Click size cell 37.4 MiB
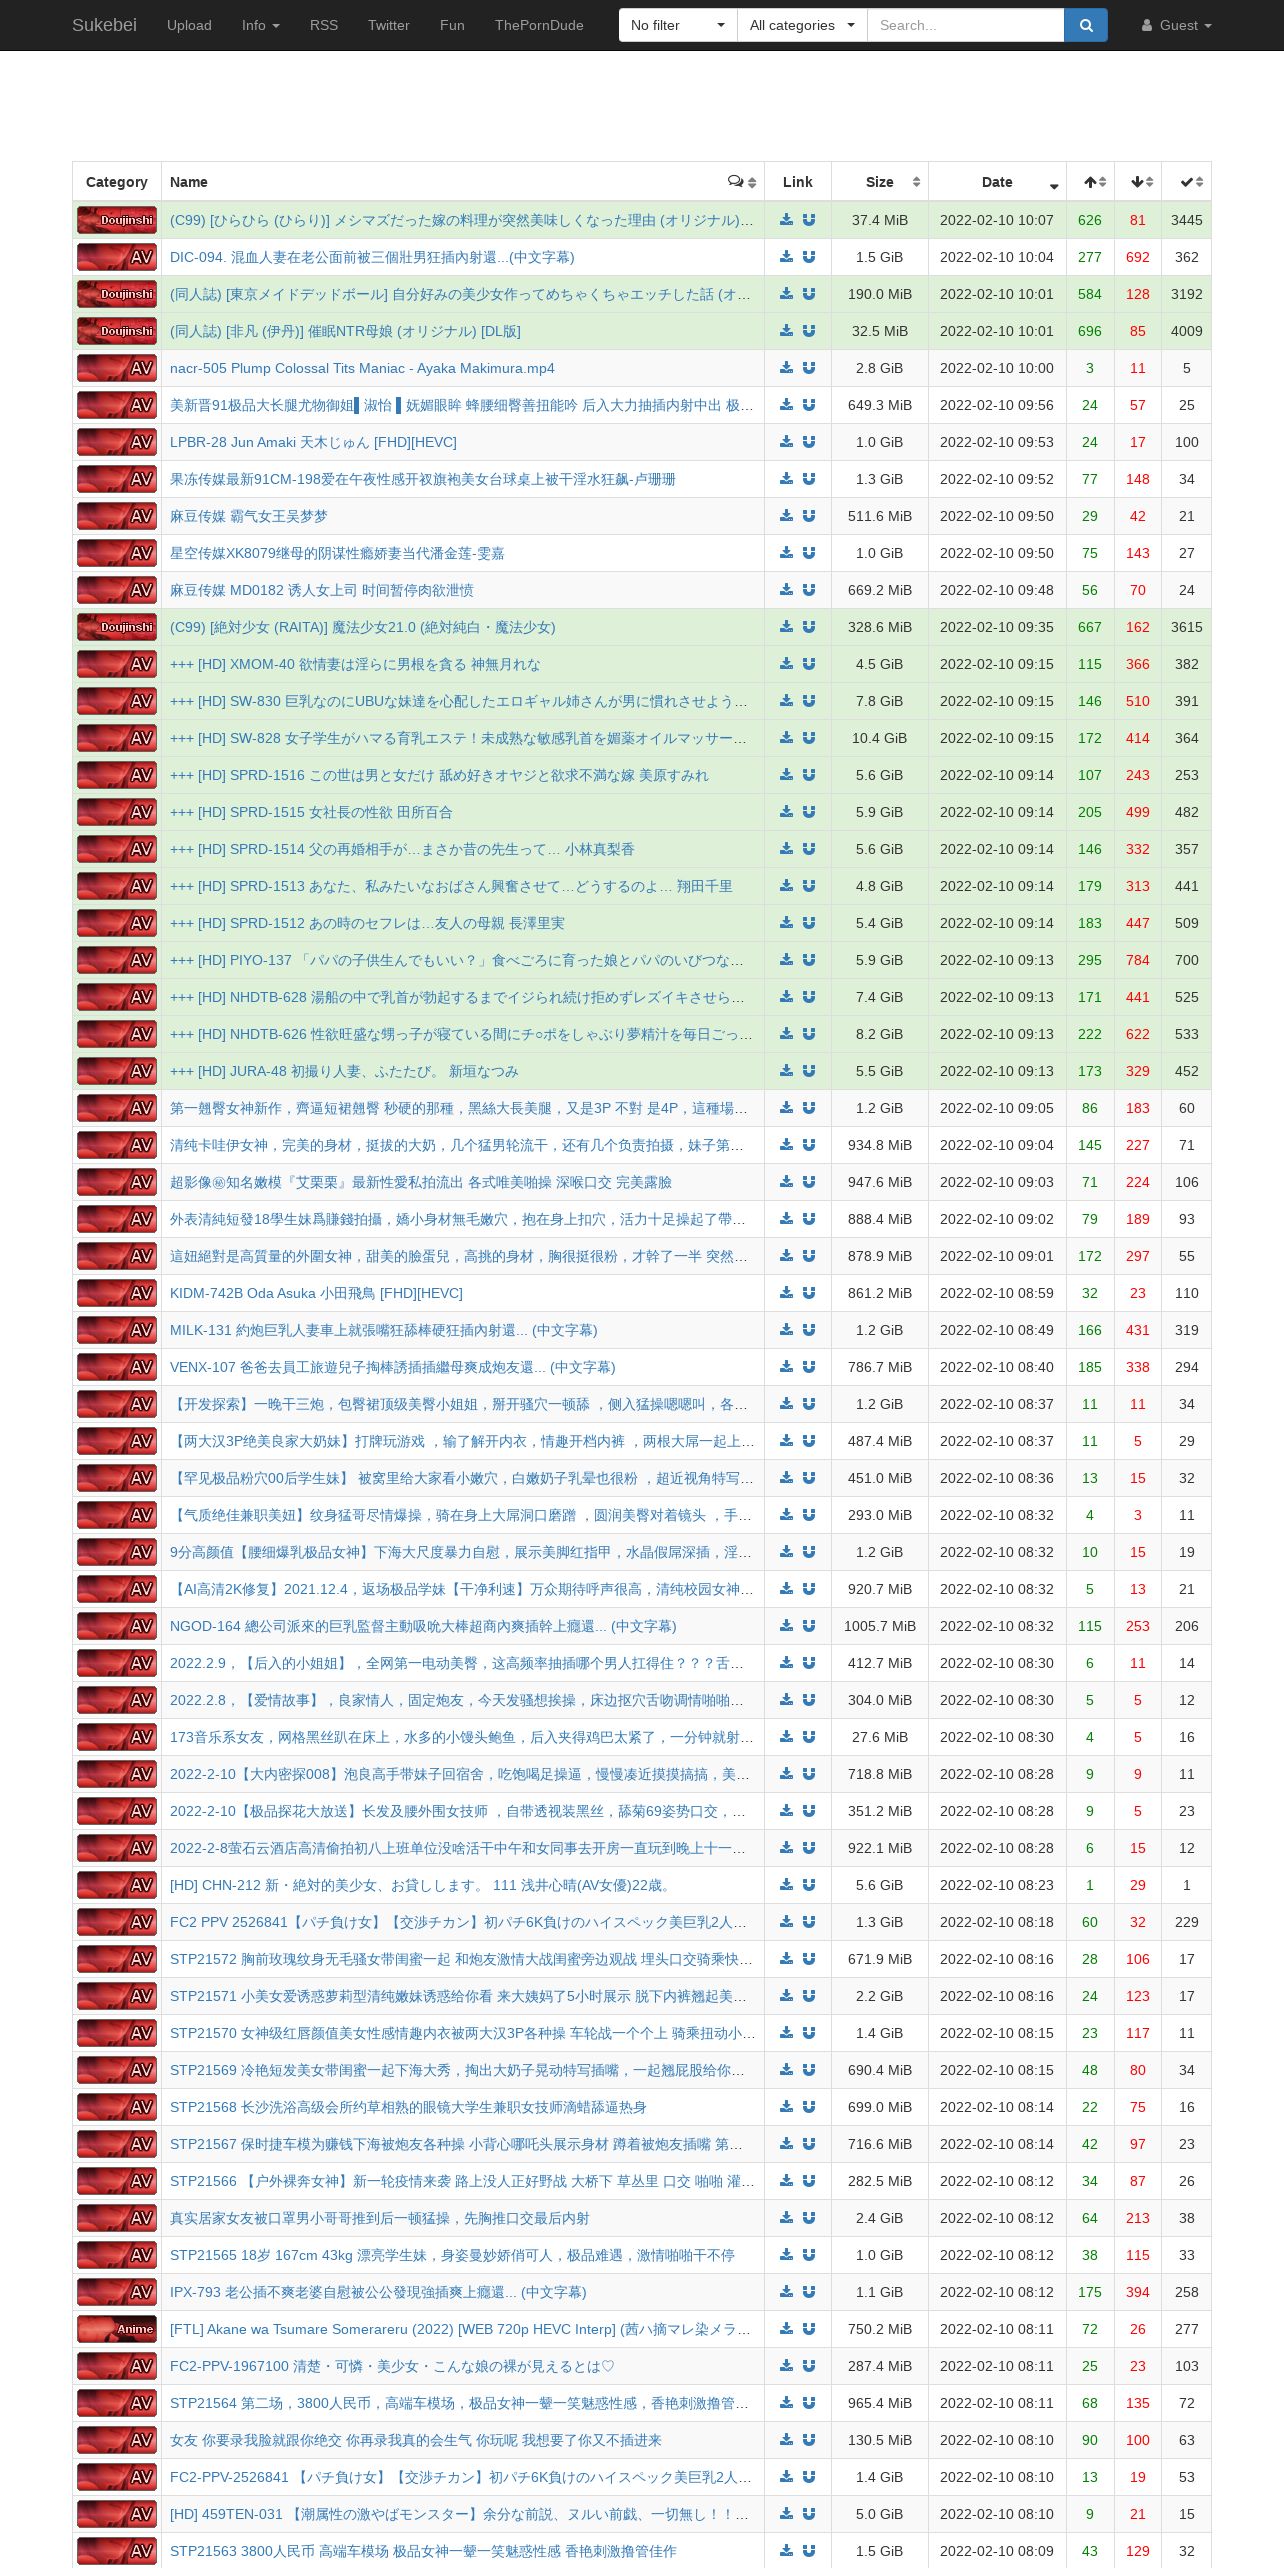Image resolution: width=1284 pixels, height=2568 pixels. 880,220
